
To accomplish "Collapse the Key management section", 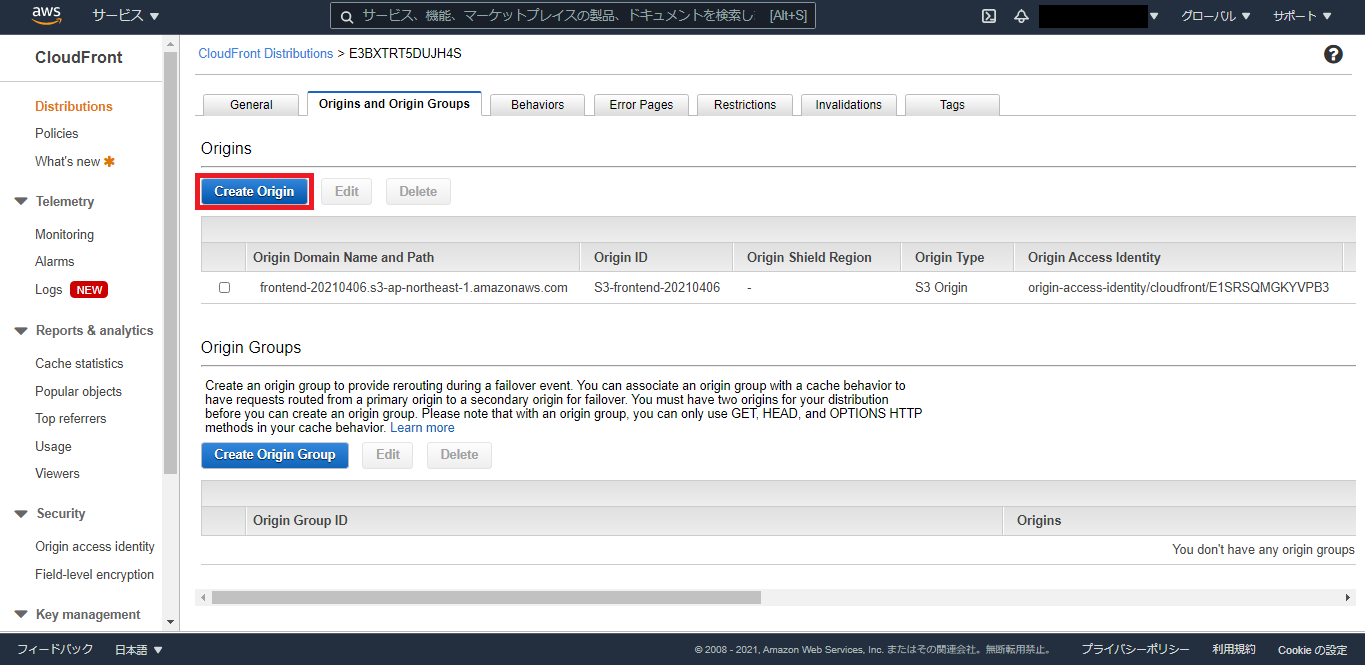I will (21, 615).
